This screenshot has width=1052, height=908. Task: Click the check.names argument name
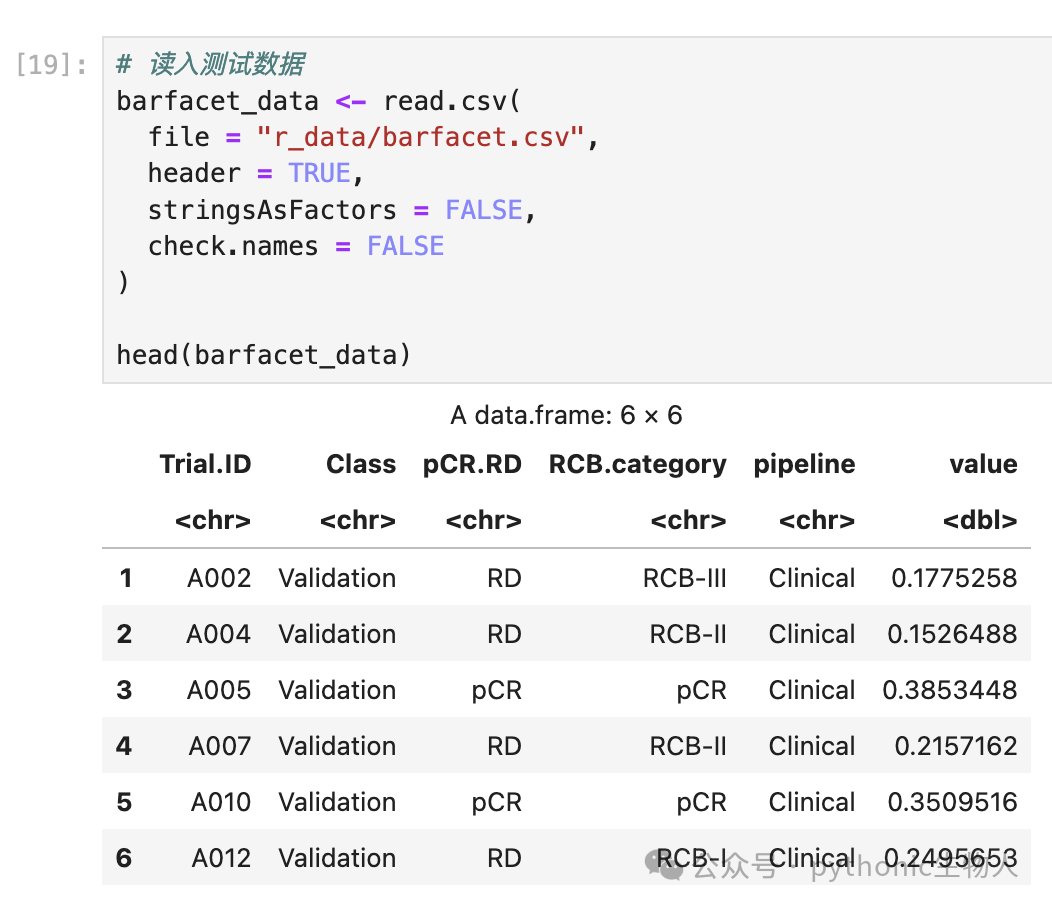click(233, 246)
